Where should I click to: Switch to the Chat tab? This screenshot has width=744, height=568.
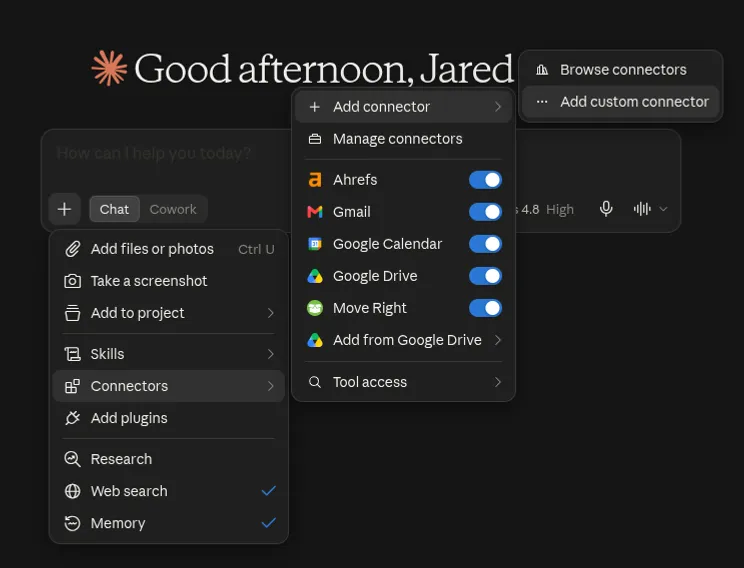(114, 209)
